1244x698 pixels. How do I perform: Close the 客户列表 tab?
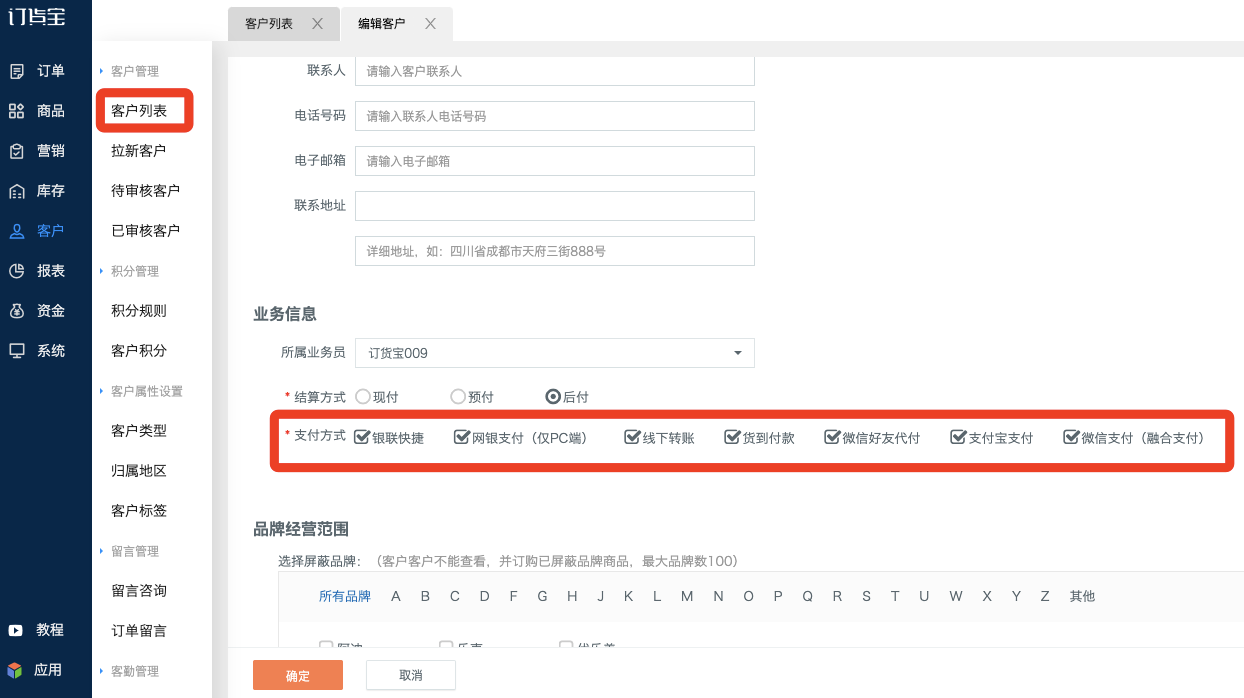(317, 23)
